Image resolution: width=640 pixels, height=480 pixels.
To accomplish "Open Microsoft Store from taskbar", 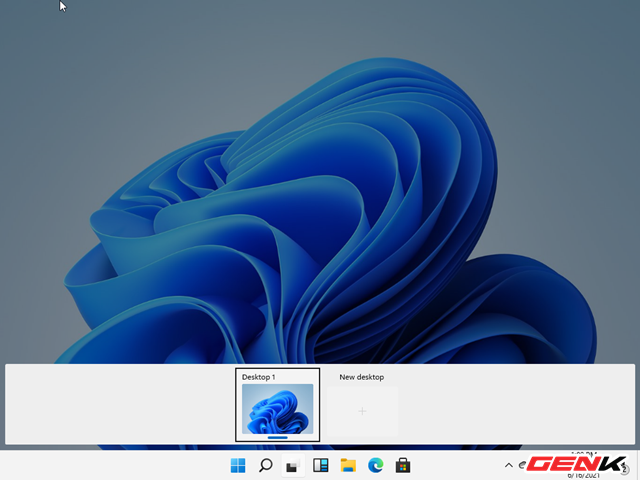I will pos(403,465).
